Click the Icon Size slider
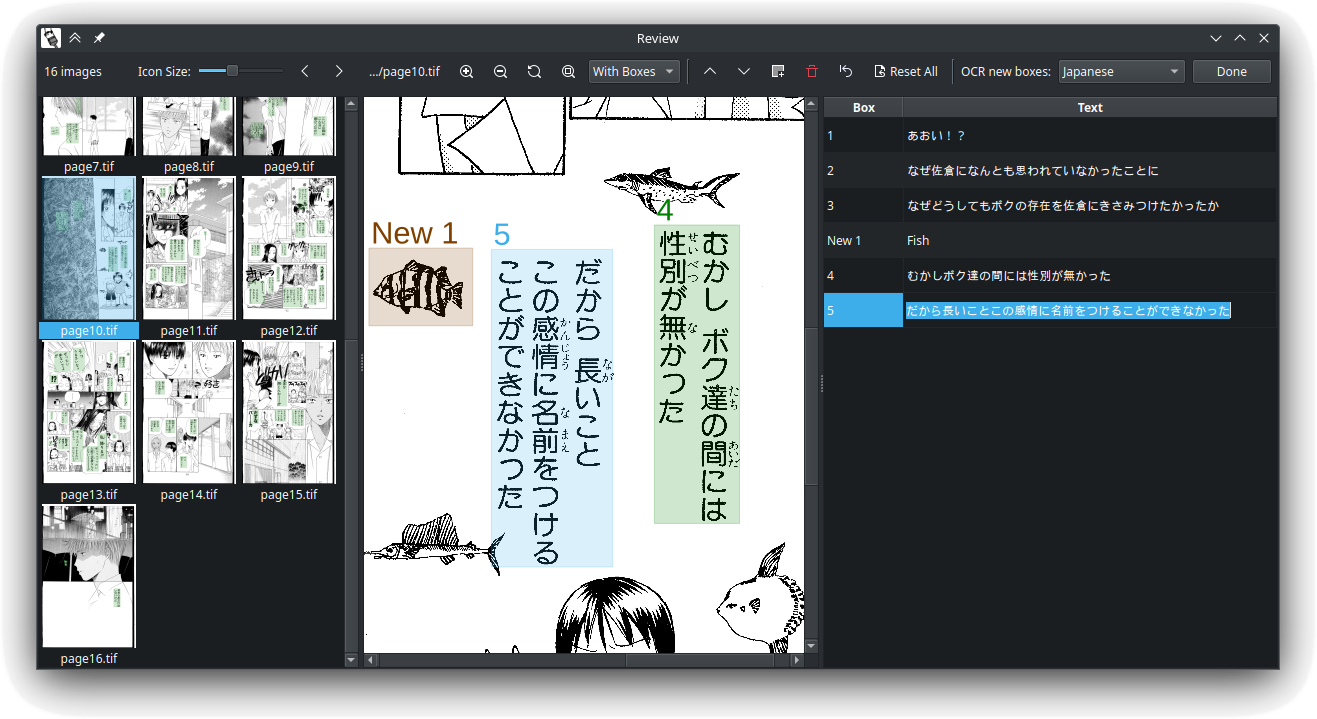 (240, 71)
